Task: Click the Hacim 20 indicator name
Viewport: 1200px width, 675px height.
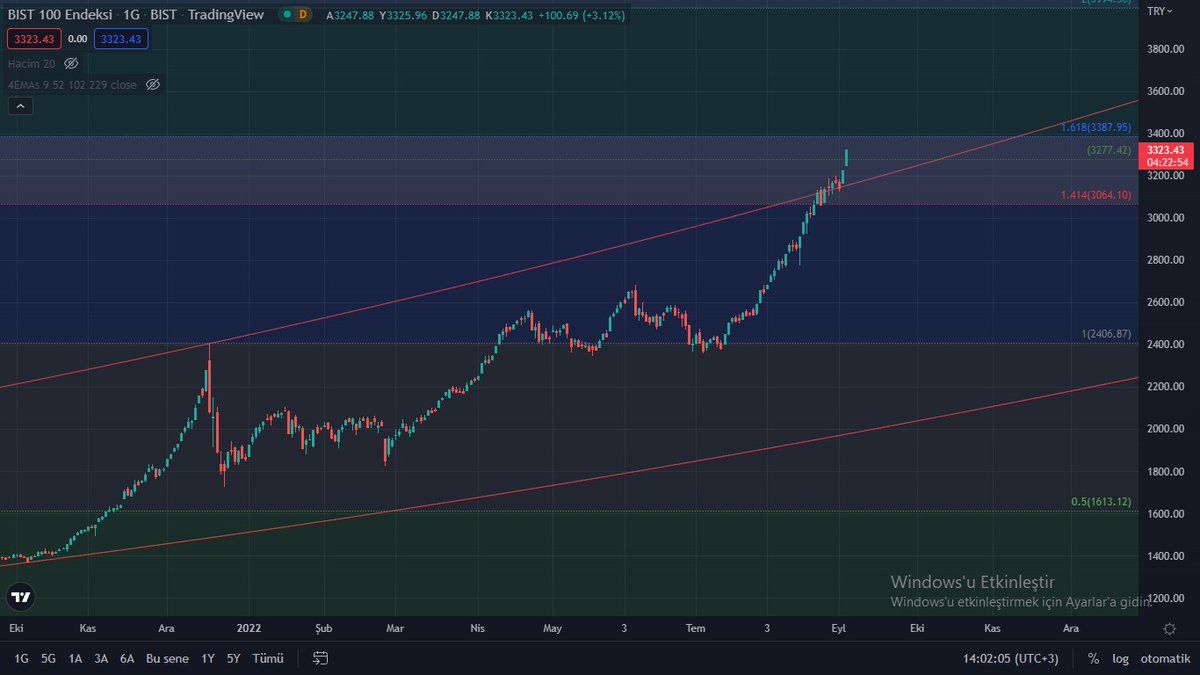Action: coord(32,63)
